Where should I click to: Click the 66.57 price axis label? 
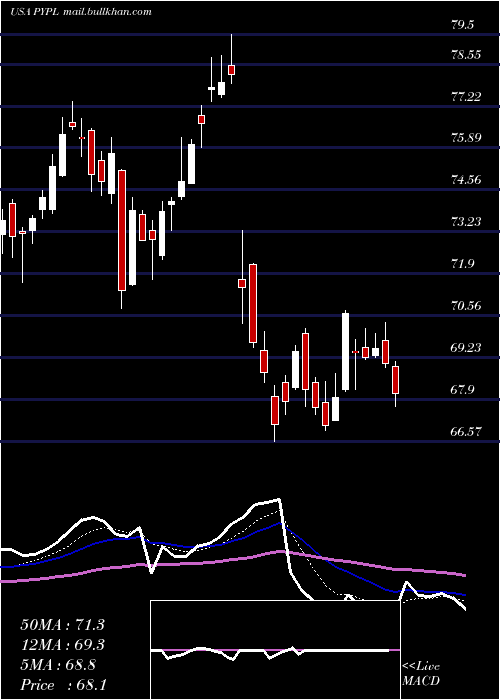[x=466, y=431]
